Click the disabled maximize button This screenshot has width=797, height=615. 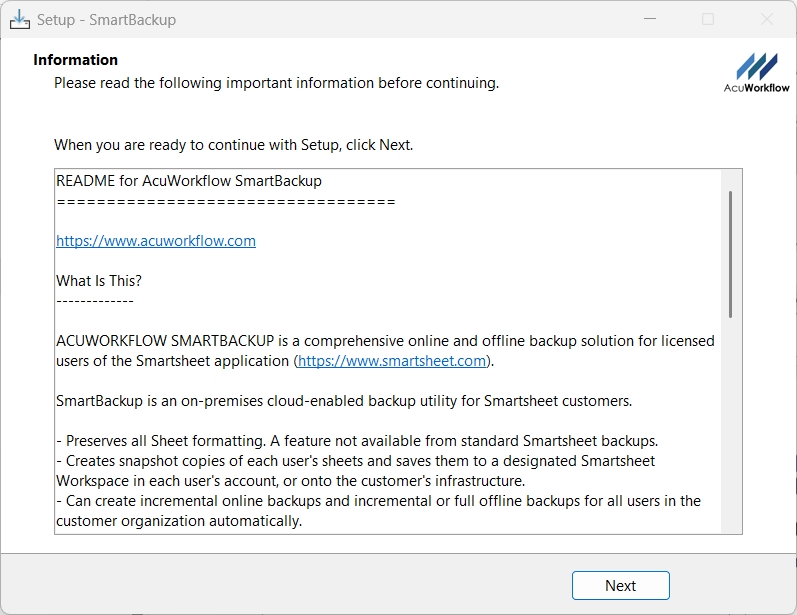[708, 20]
